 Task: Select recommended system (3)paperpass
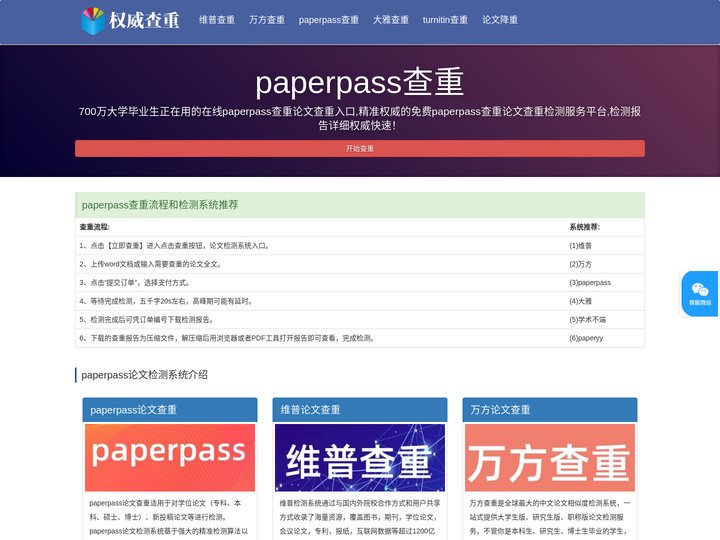590,282
